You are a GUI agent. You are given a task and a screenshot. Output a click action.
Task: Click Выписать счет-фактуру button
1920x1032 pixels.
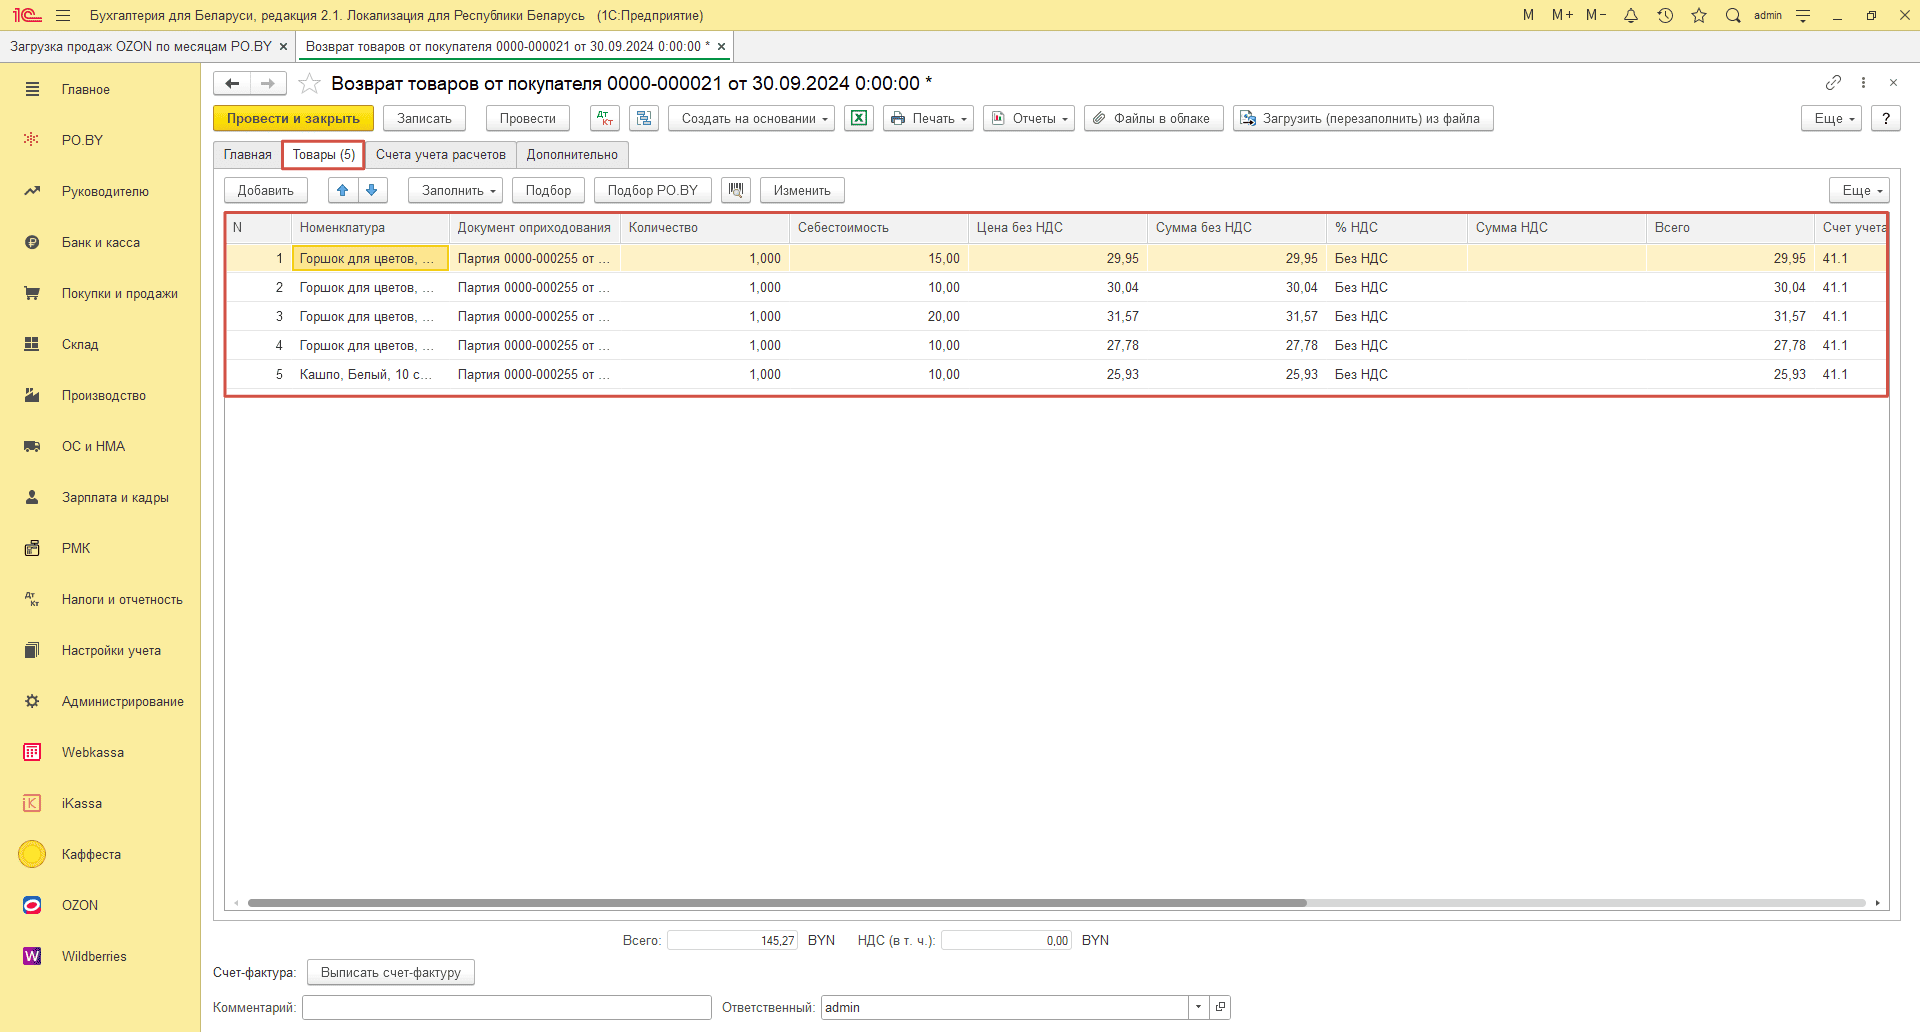tap(390, 972)
